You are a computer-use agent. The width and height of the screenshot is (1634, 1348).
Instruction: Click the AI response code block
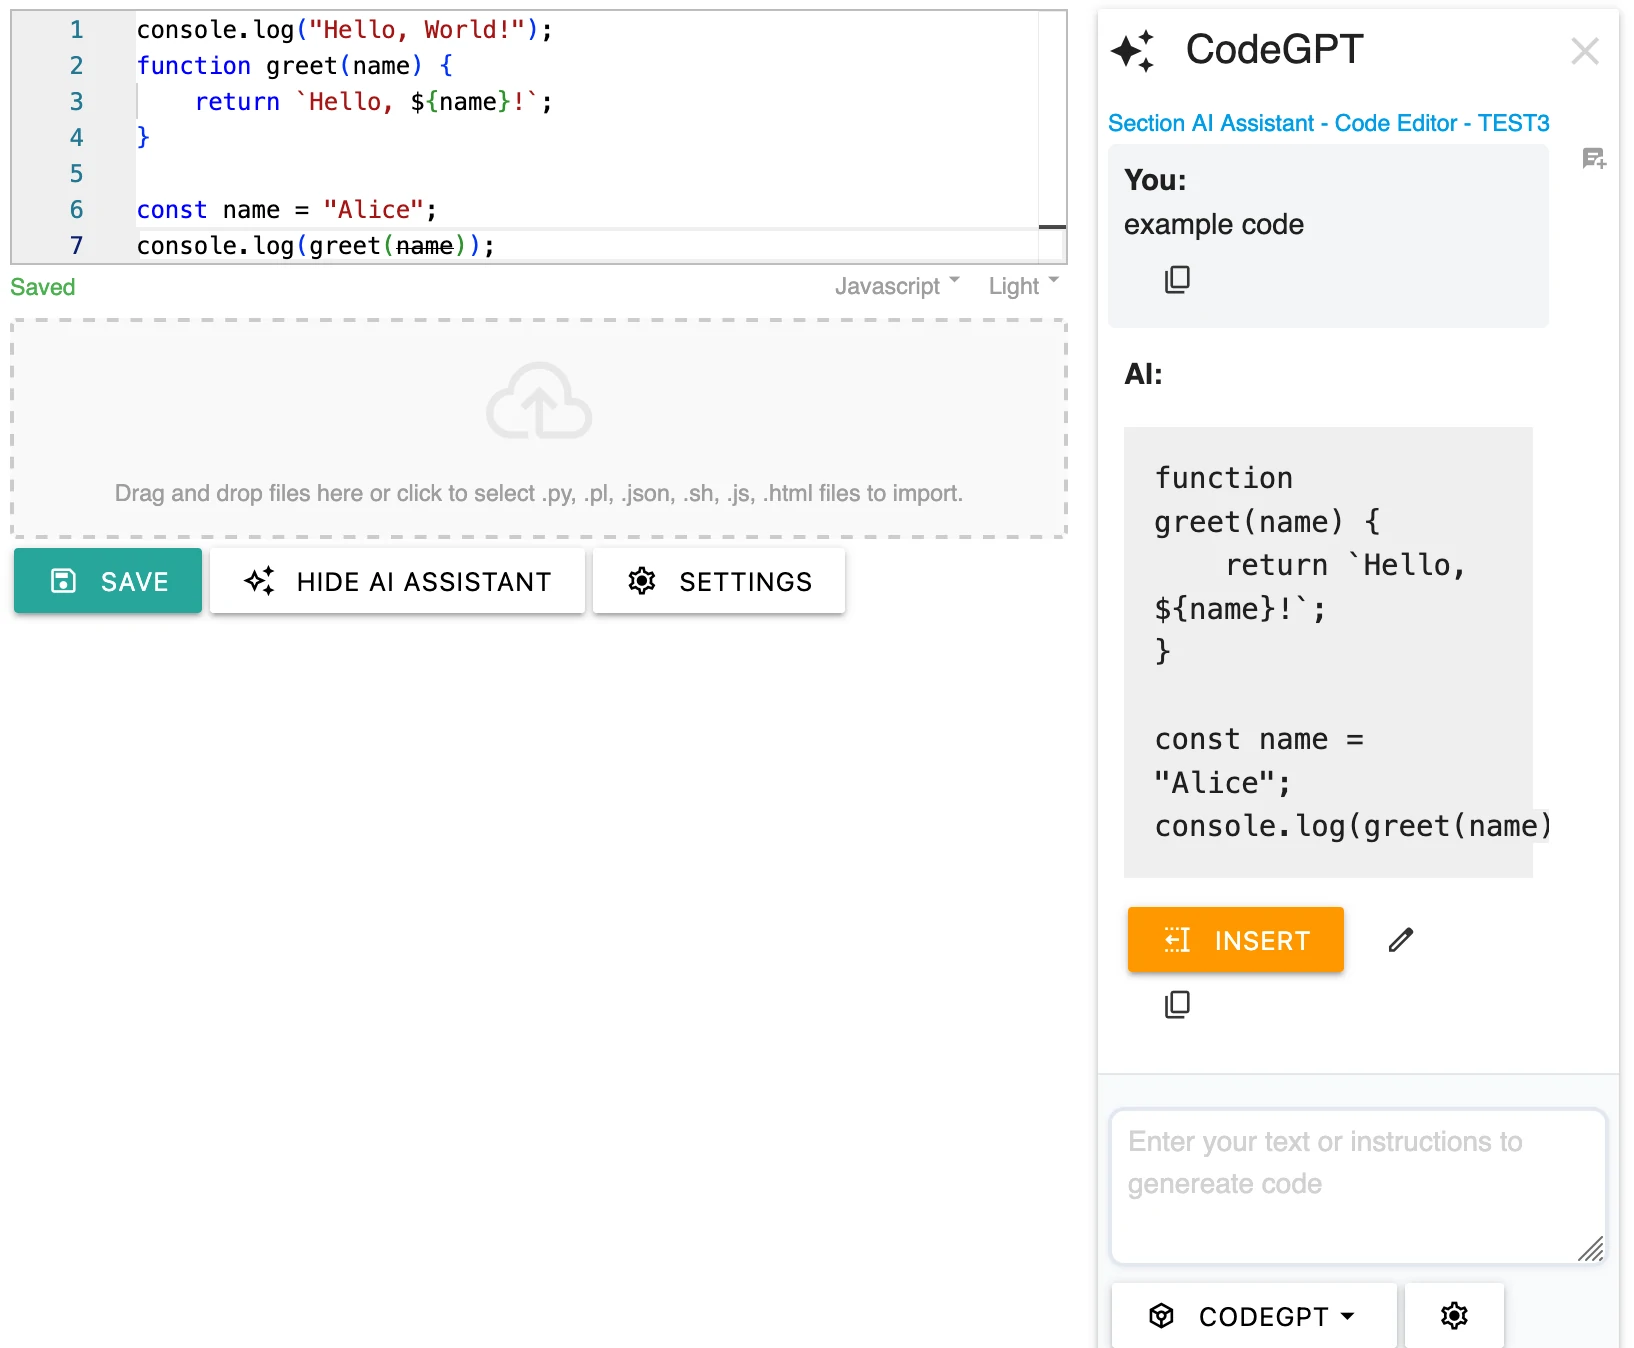[1328, 652]
